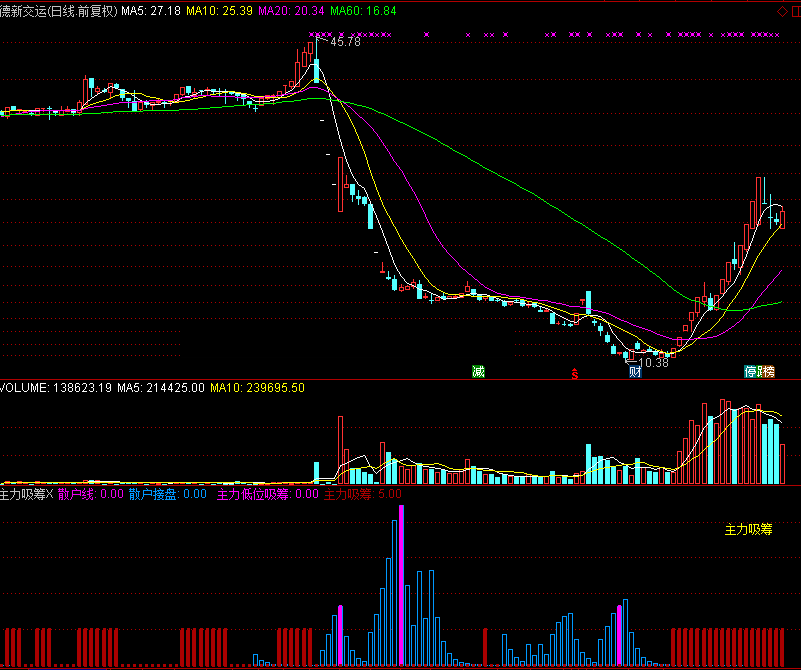
Task: Click the volume MA5: 214425.00 label
Action: (x=161, y=388)
